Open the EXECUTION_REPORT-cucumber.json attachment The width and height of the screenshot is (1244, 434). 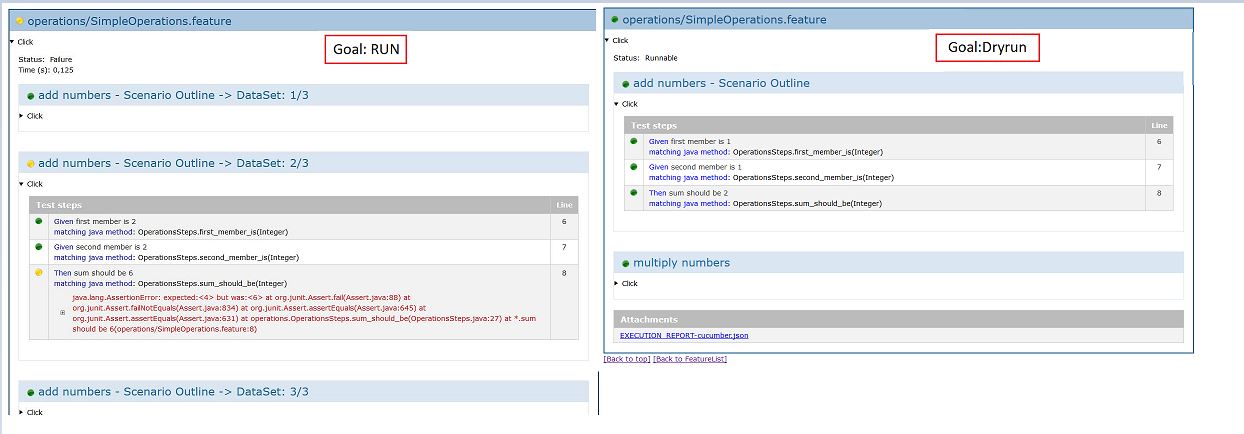(684, 335)
